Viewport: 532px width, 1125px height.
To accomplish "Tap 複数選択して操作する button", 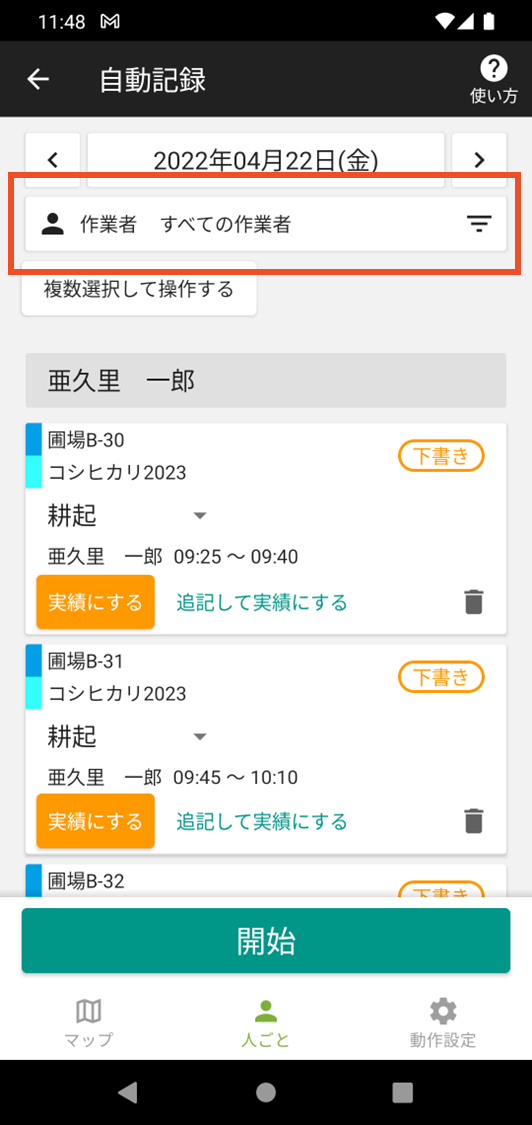I will click(139, 289).
